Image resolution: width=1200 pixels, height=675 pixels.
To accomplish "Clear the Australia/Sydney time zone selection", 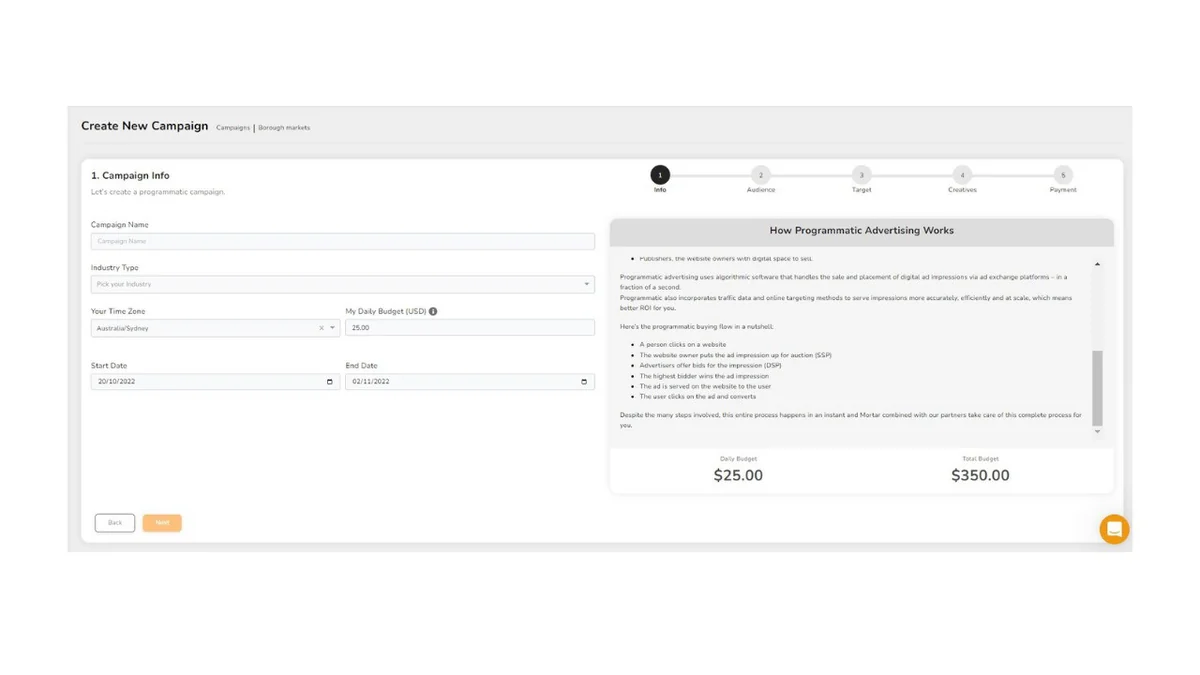I will pyautogui.click(x=321, y=328).
